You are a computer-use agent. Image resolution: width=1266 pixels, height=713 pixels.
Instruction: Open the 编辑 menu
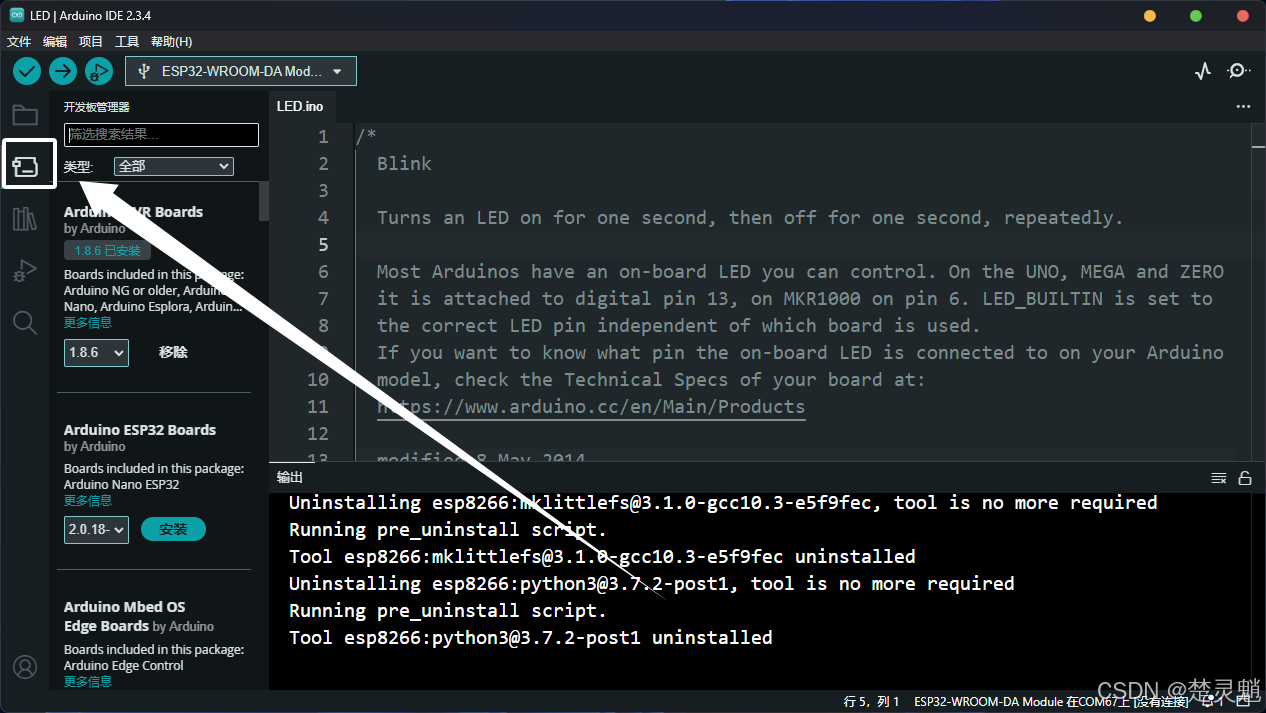(55, 42)
